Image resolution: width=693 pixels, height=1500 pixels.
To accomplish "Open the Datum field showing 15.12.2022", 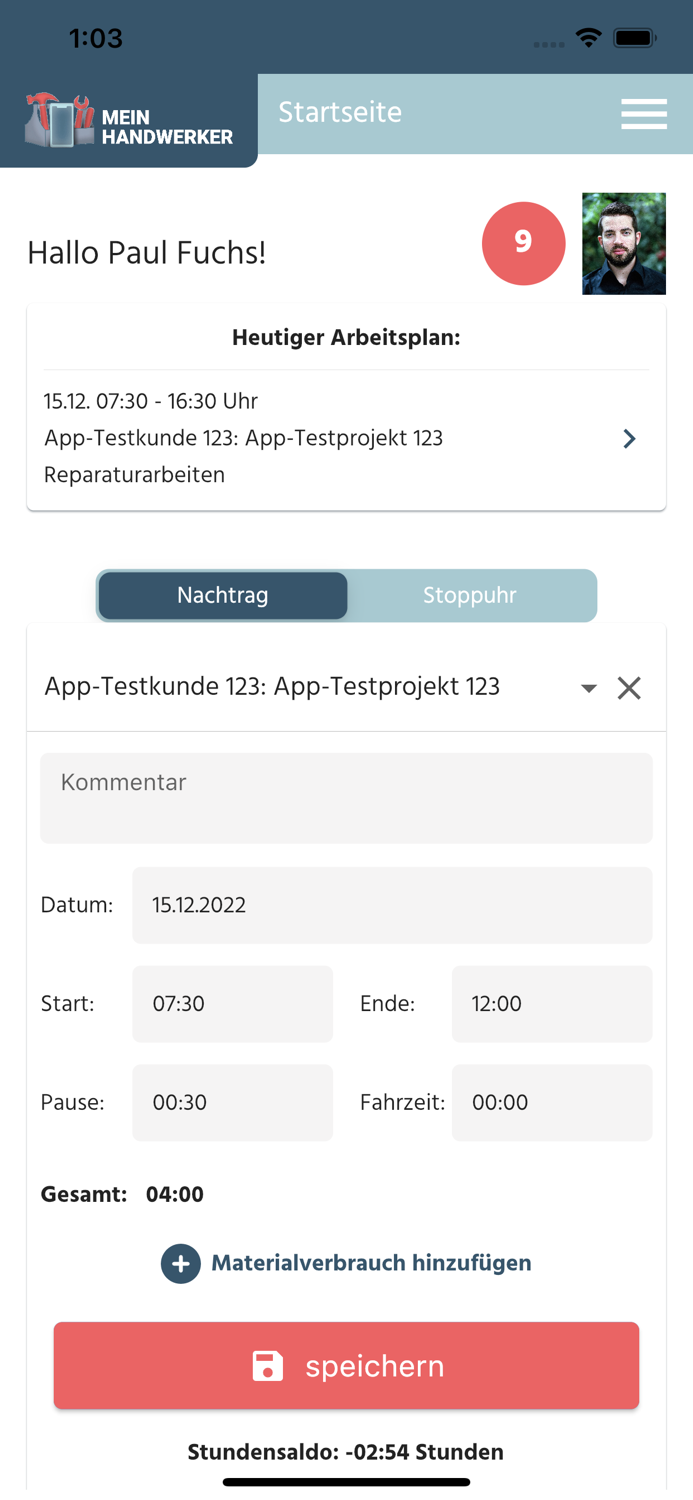I will tap(392, 905).
